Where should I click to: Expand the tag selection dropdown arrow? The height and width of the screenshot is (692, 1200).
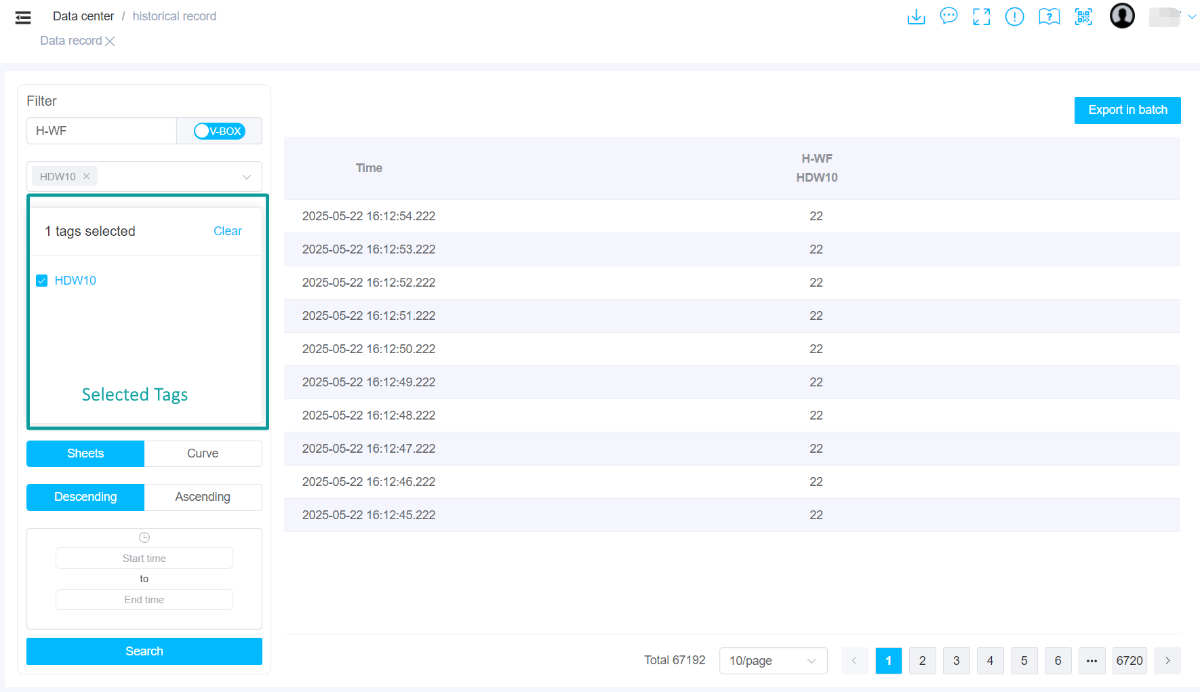coord(247,177)
